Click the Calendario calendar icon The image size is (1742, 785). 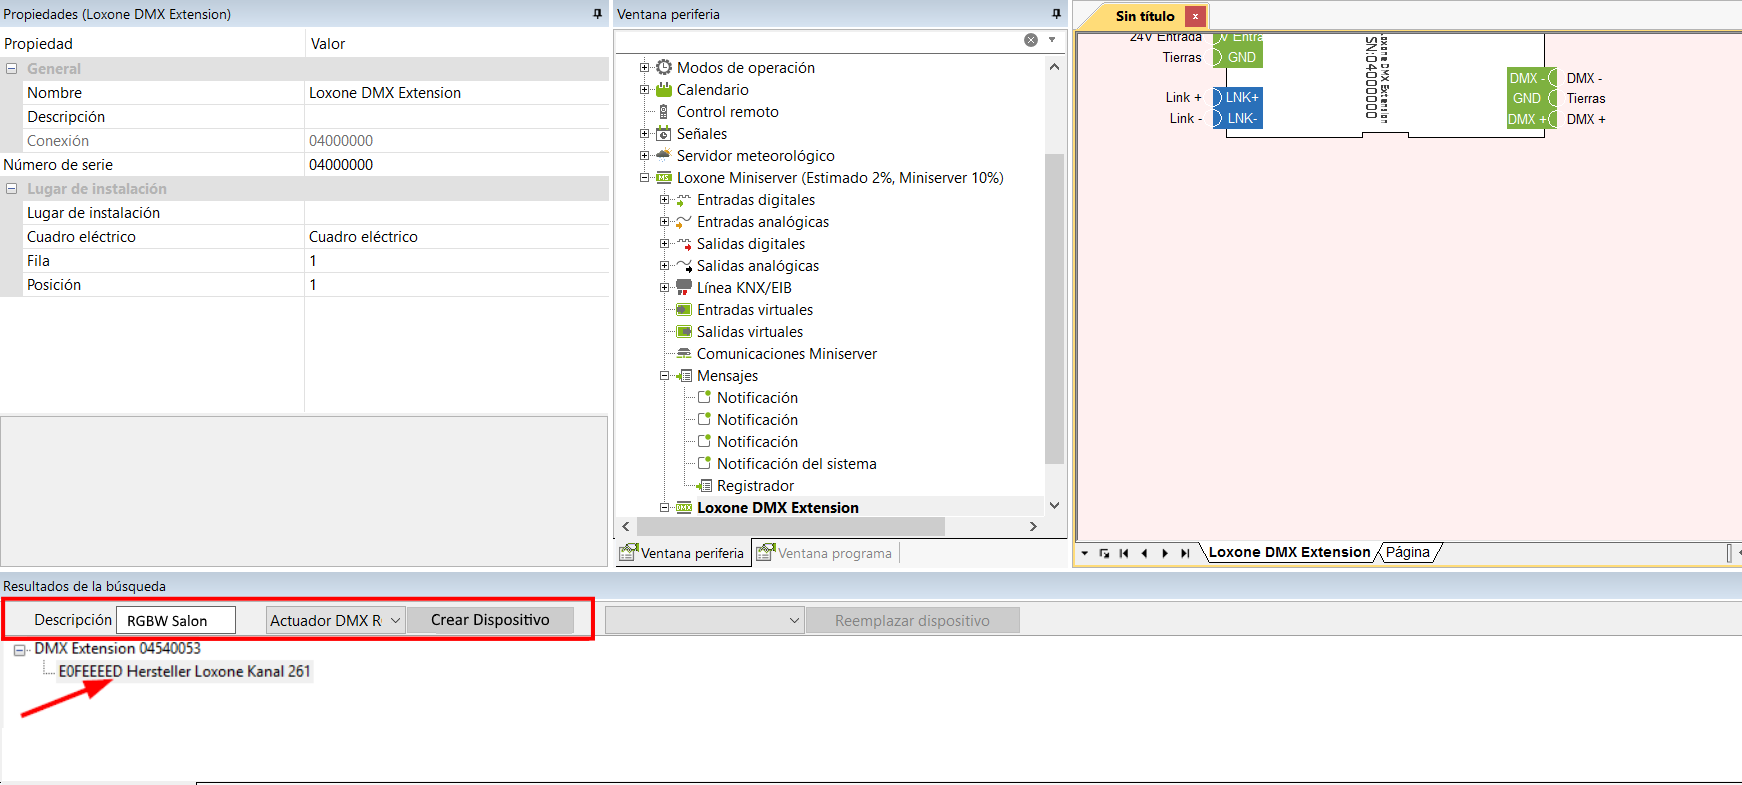[x=664, y=90]
